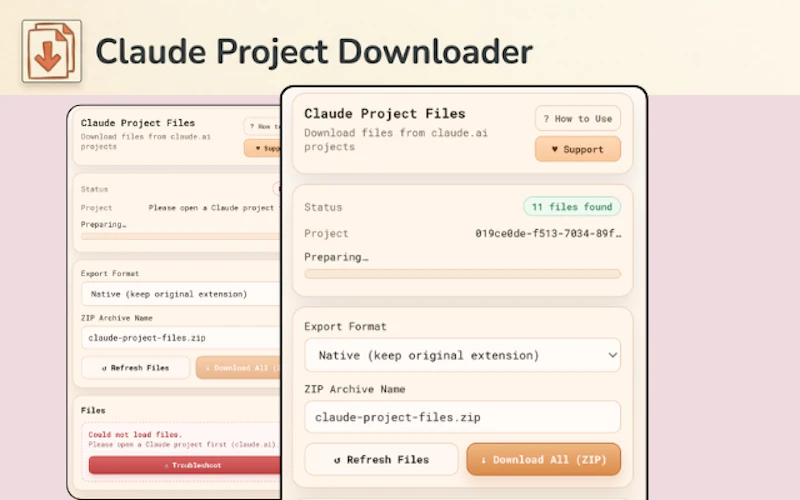Click Download All button in back panel
The height and width of the screenshot is (500, 800).
pos(238,368)
